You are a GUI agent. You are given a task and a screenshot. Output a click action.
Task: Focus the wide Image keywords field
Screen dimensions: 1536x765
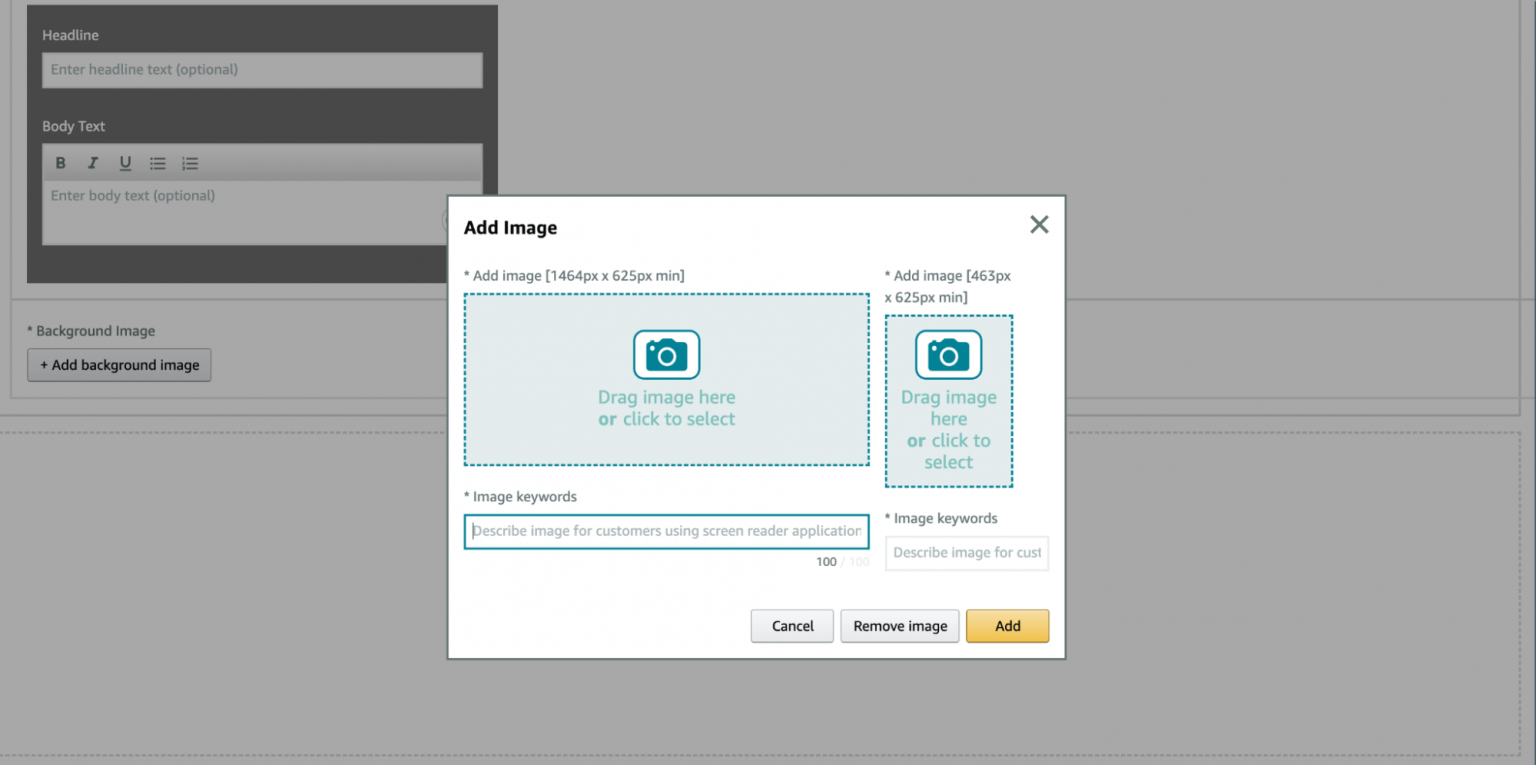(x=666, y=531)
